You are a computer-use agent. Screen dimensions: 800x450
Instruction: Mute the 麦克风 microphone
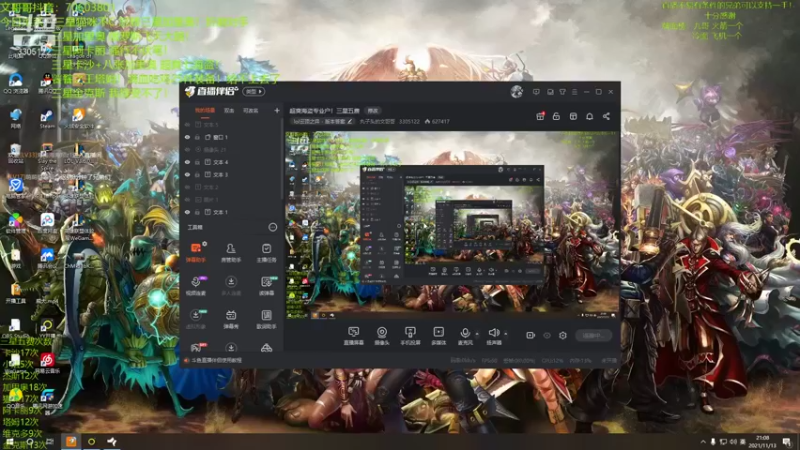click(x=465, y=336)
